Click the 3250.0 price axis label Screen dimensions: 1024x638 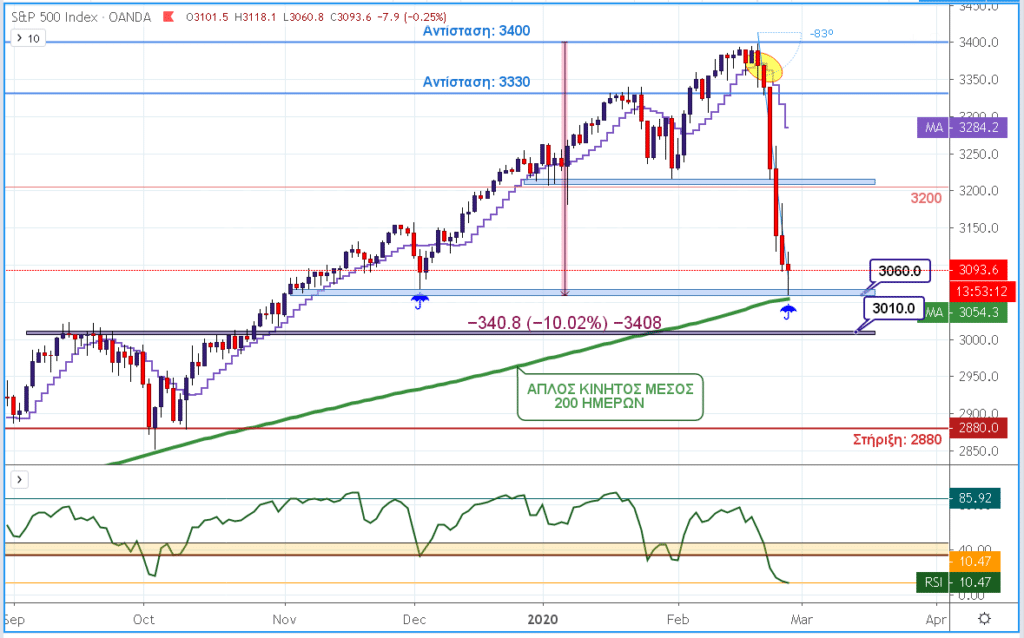tap(978, 155)
